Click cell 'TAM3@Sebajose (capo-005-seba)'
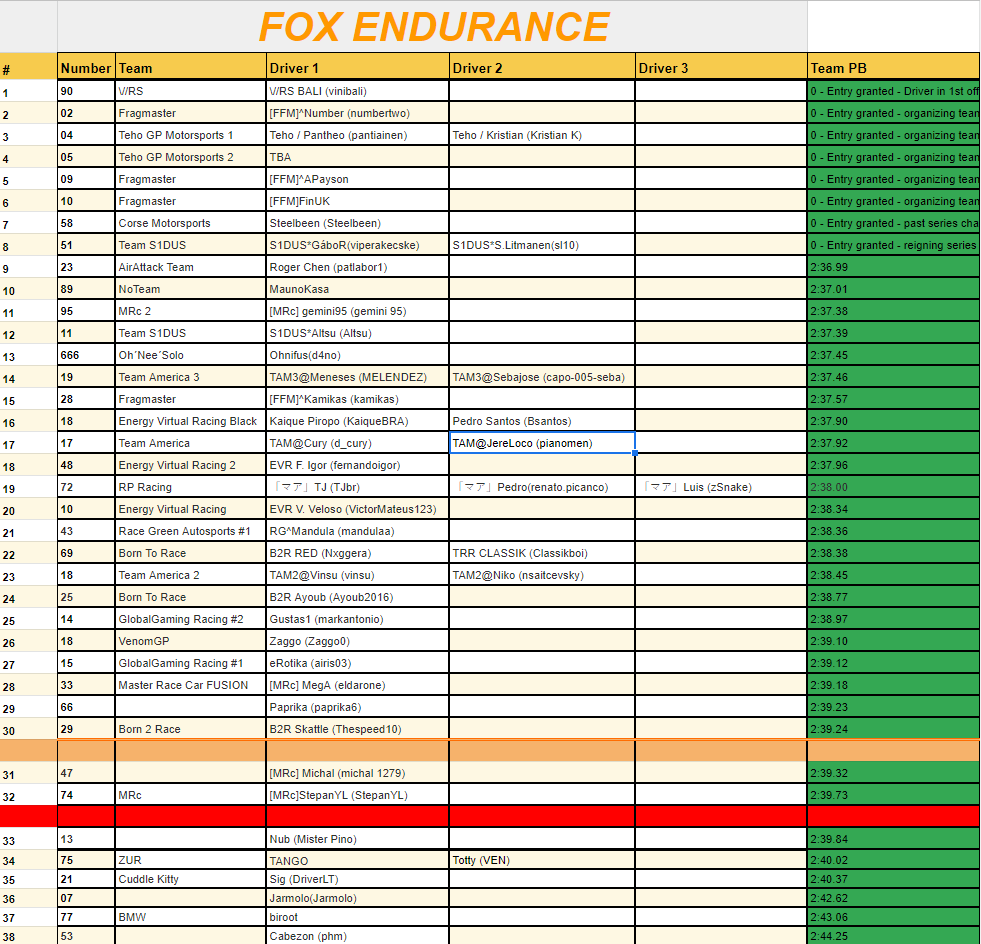The image size is (981, 944). (x=542, y=377)
